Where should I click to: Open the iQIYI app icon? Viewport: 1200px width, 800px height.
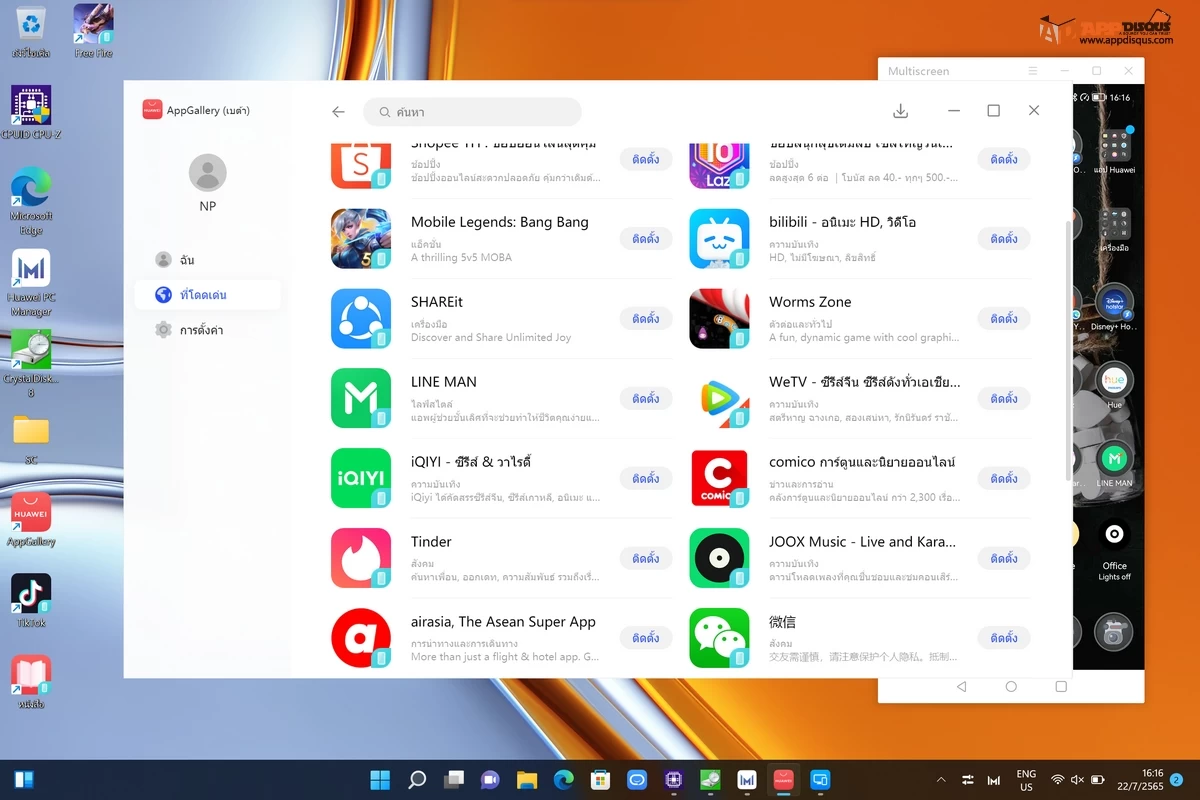click(x=361, y=478)
